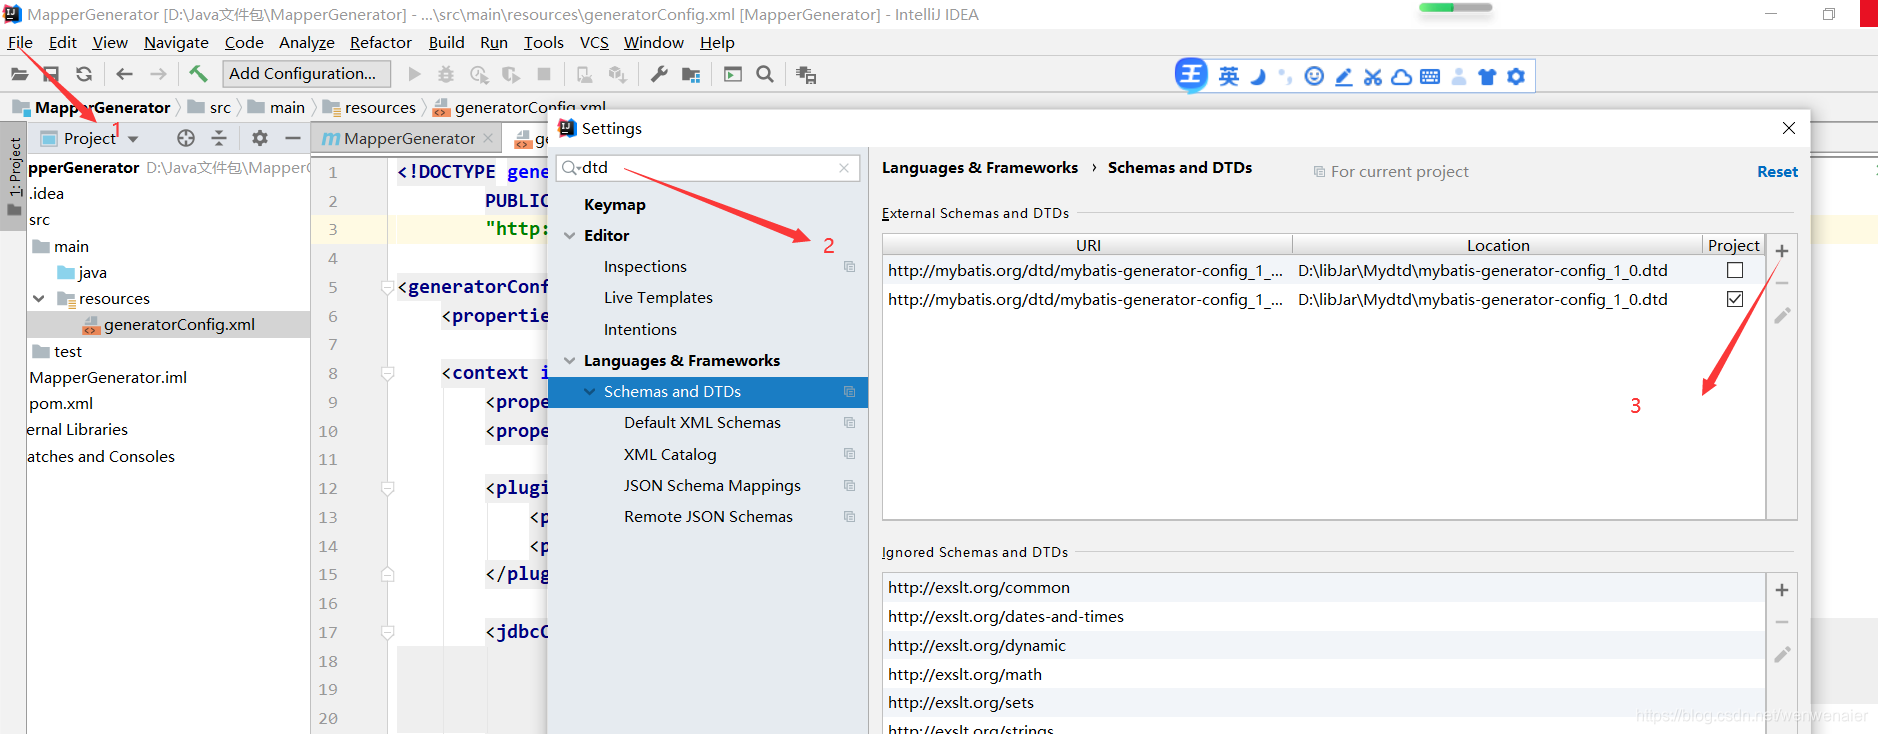Fold the generatorConfiguration tag in editor
The height and width of the screenshot is (734, 1878).
pyautogui.click(x=387, y=288)
